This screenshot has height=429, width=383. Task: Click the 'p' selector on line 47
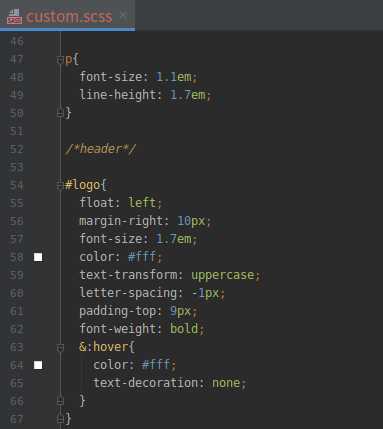coord(69,60)
